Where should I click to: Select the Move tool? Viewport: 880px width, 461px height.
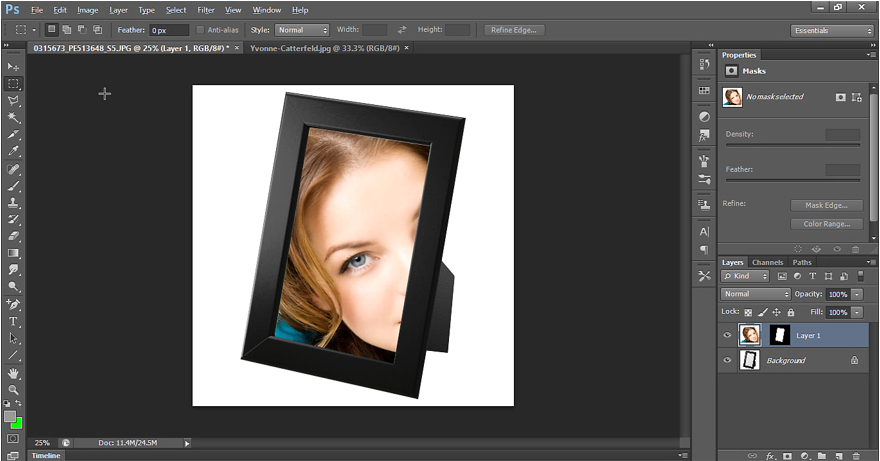14,67
